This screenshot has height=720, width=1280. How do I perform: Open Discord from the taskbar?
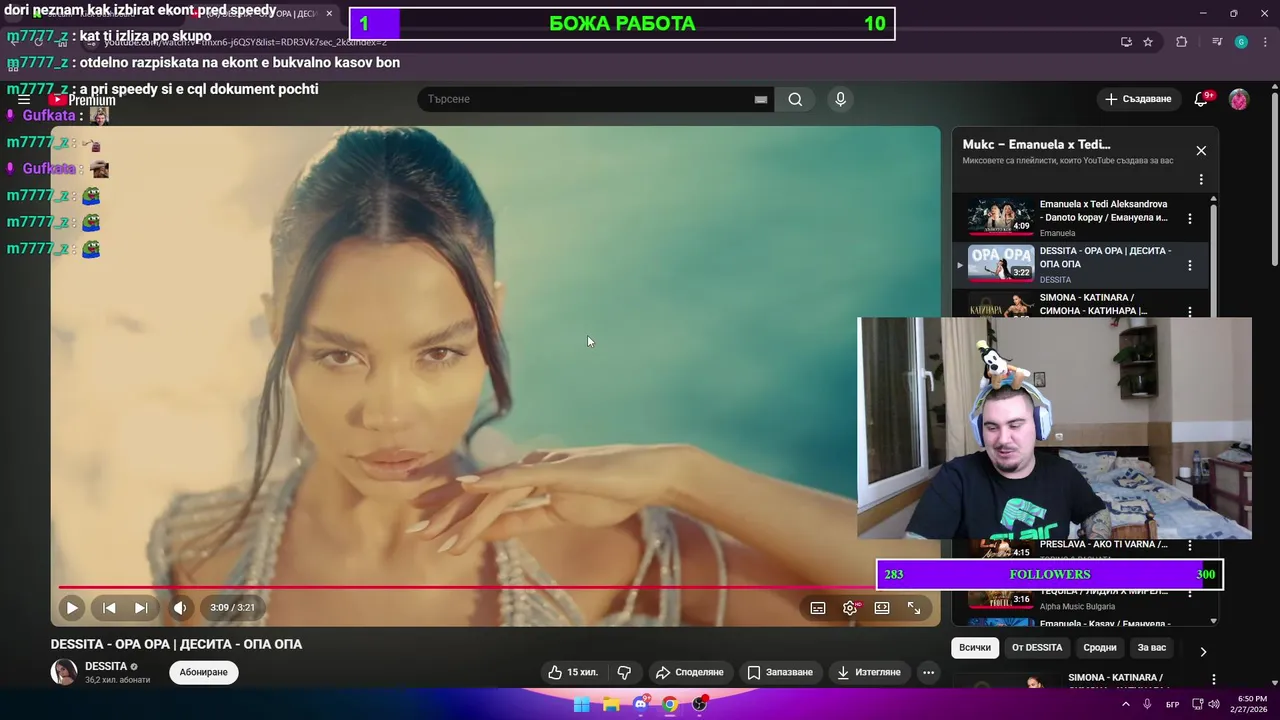tap(641, 704)
